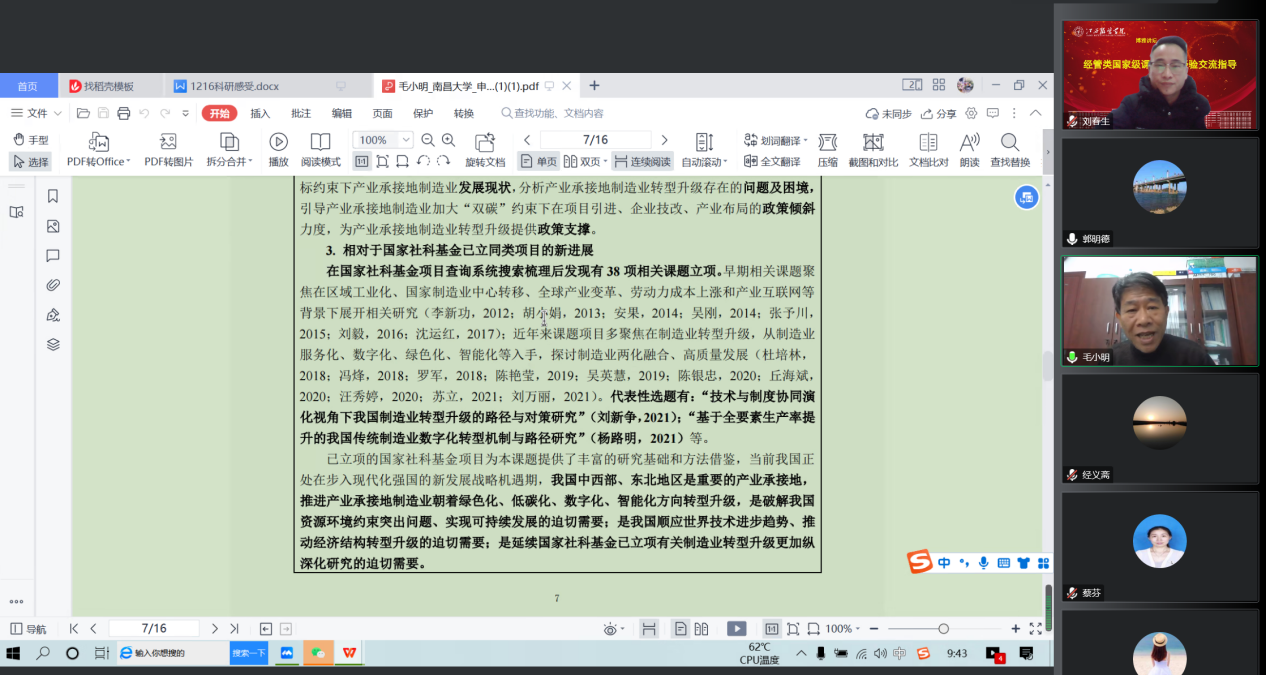
Task: Toggle the 导航 navigation pane
Action: tap(28, 629)
